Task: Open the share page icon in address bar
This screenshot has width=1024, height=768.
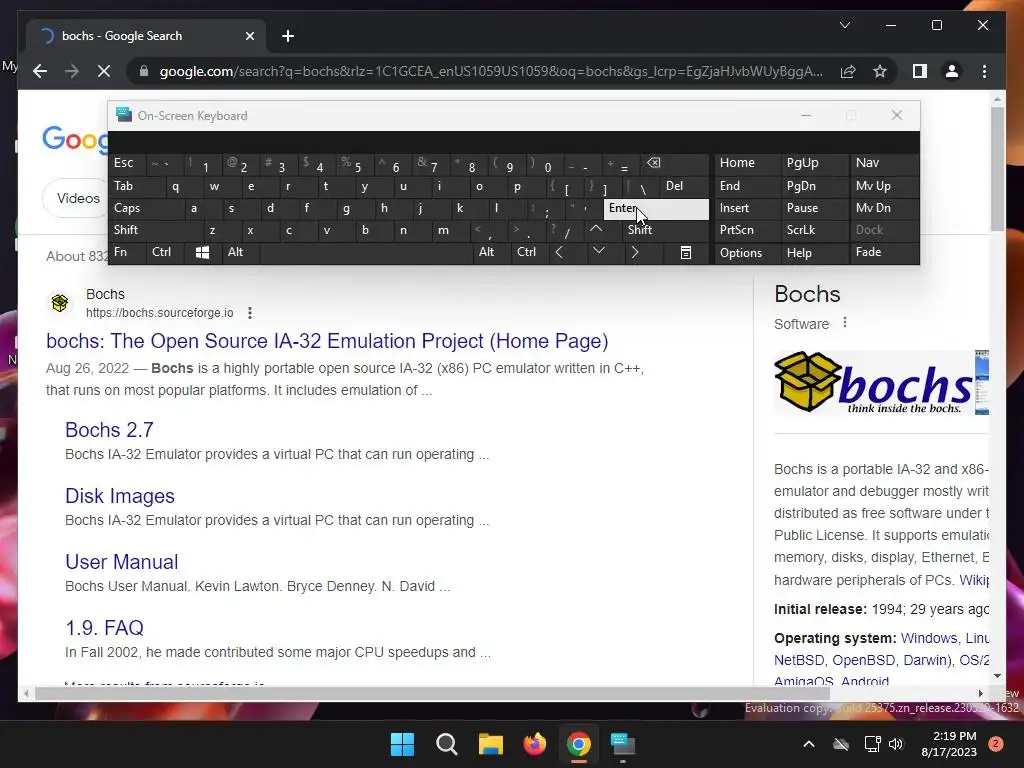Action: (x=848, y=71)
